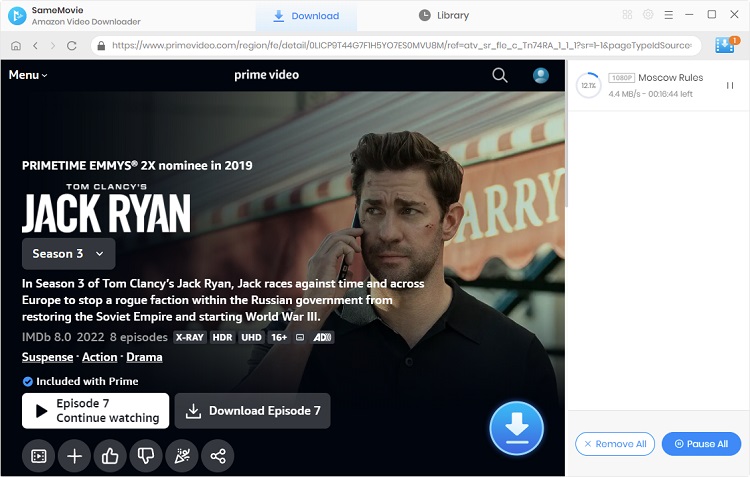The image size is (750, 477).
Task: Play Episode 7 Continue watching
Action: tap(95, 410)
